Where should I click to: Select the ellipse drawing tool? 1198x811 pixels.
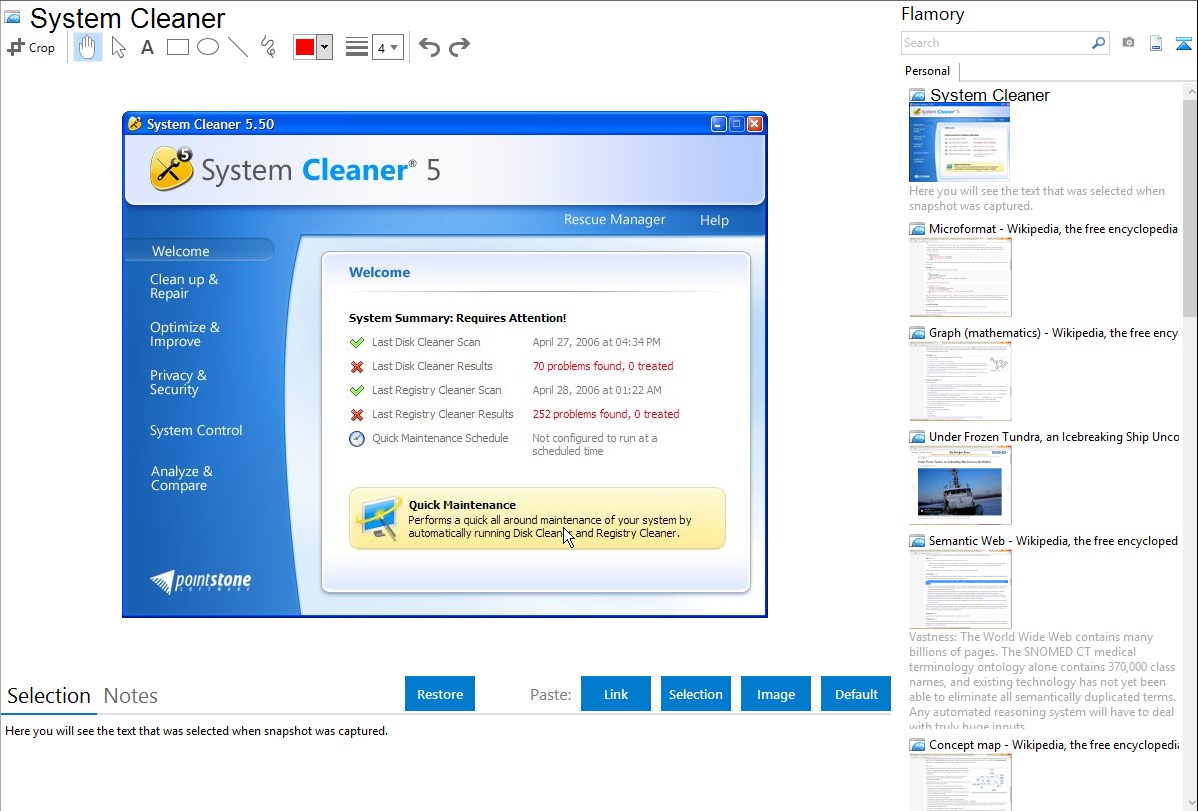point(208,47)
